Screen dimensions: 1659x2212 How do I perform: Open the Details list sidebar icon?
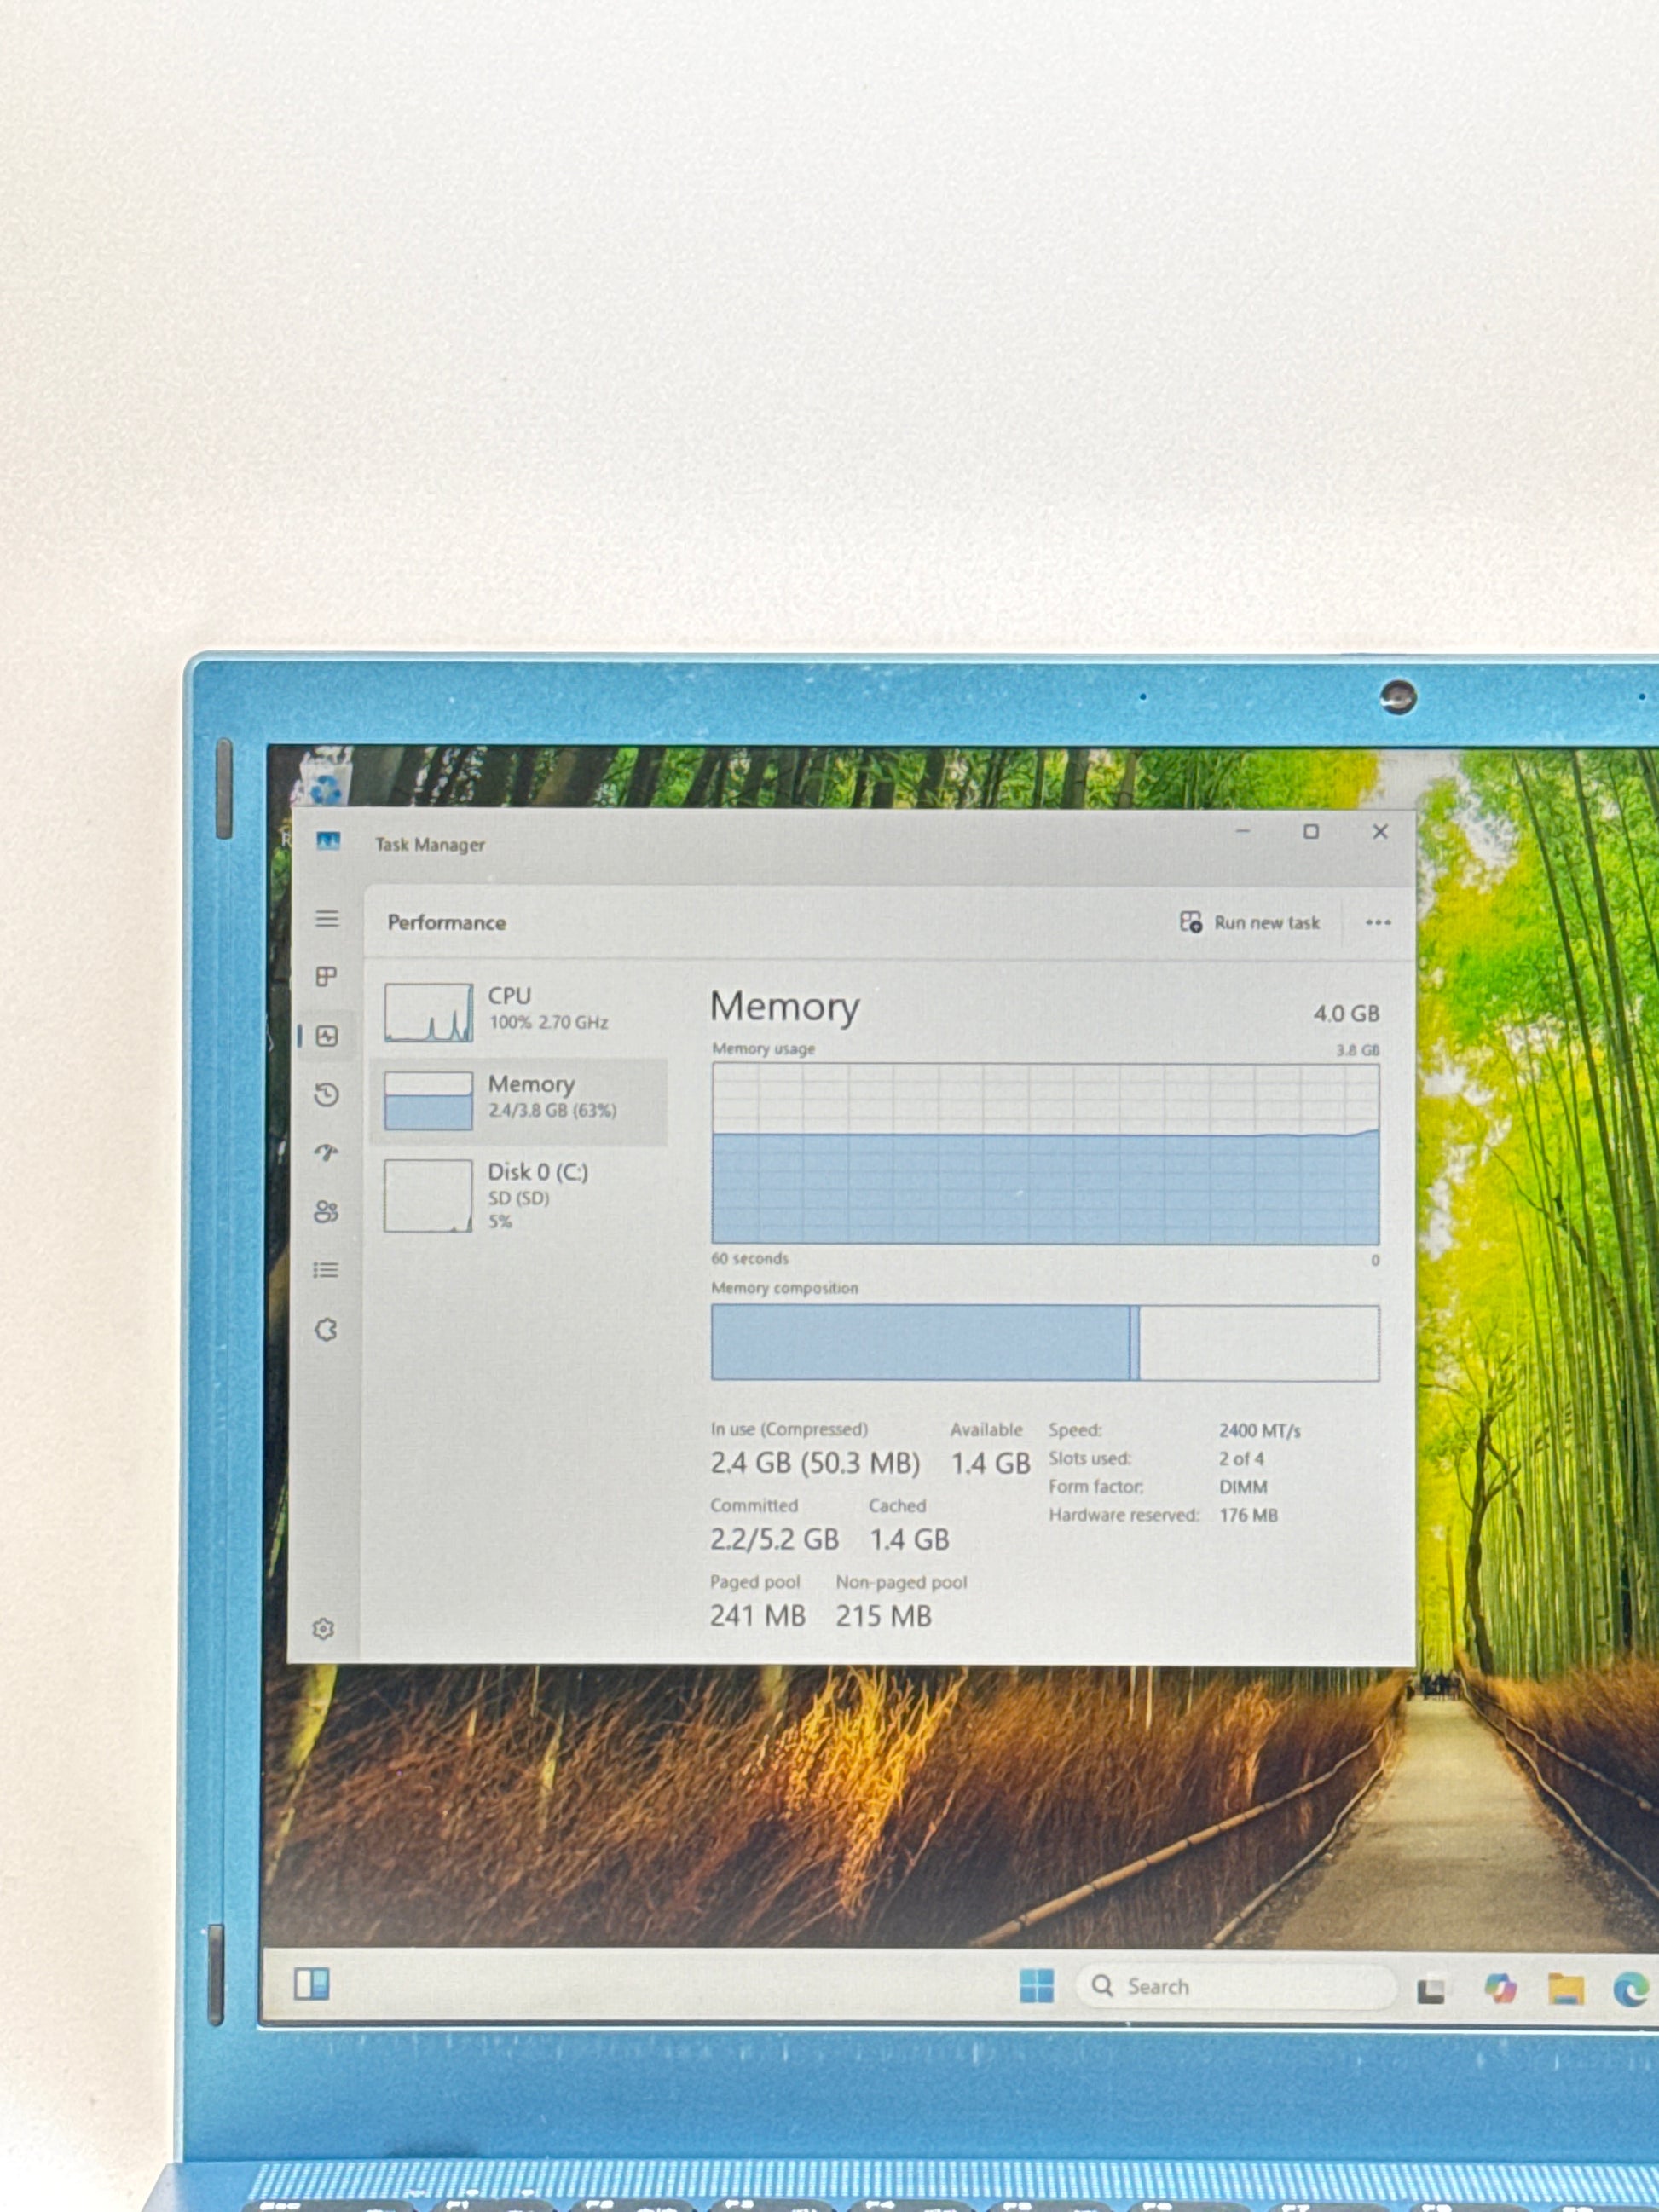[x=326, y=1270]
